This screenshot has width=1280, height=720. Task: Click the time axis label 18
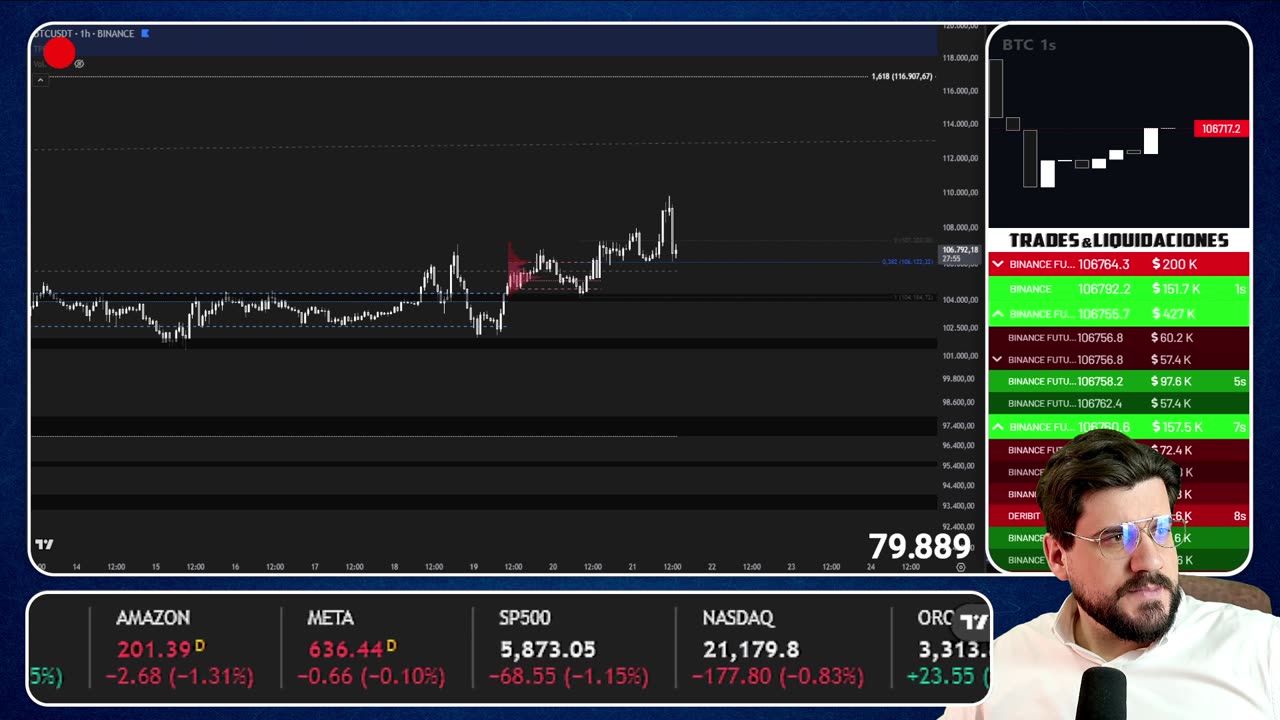[394, 567]
